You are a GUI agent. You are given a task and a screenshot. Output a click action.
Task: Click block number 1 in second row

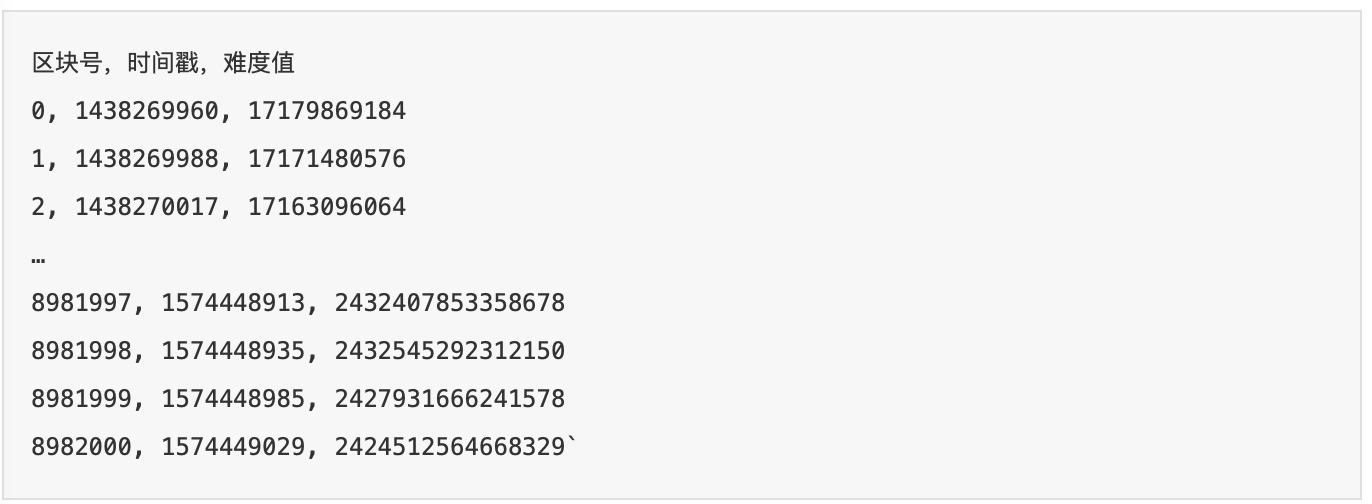(38, 159)
